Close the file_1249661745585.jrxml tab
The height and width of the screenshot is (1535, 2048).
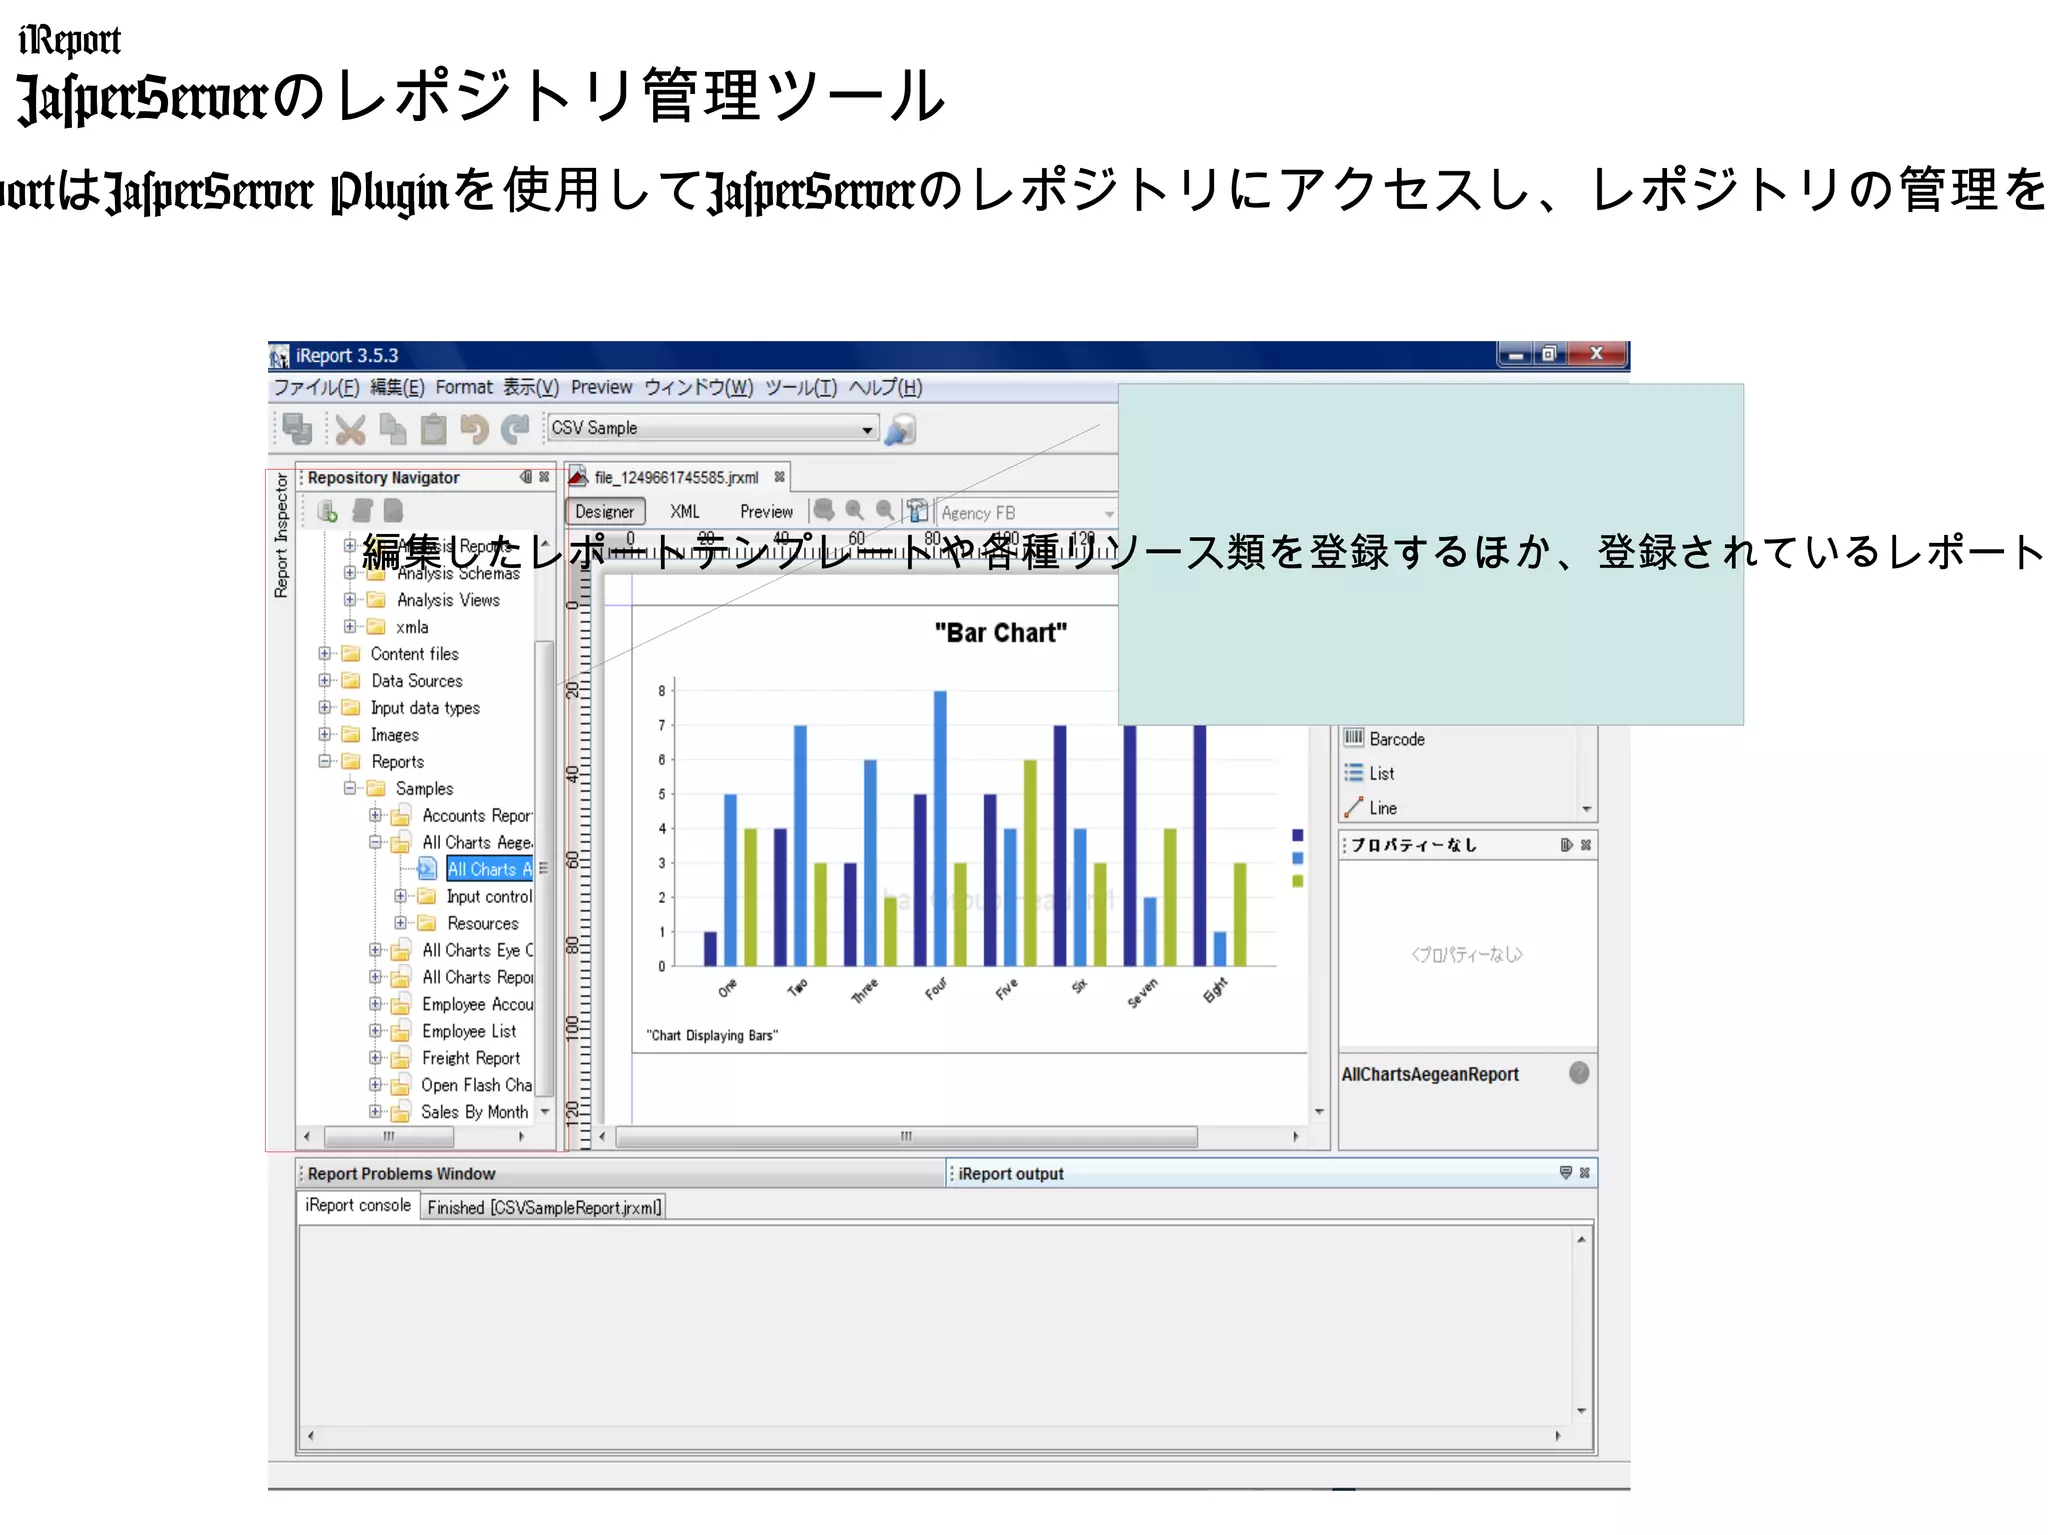779,477
